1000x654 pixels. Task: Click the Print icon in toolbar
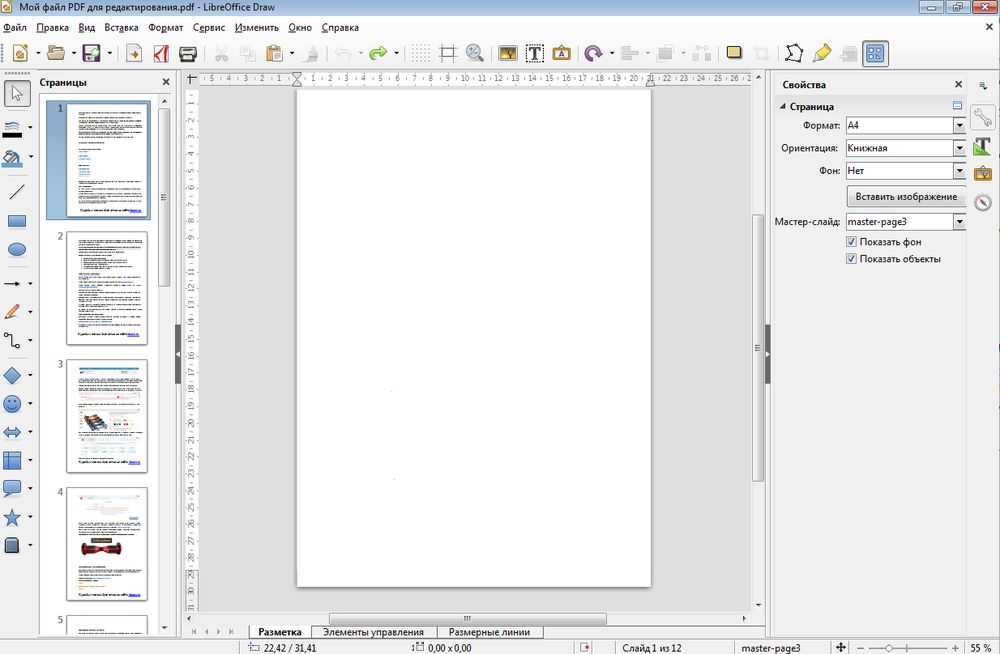(x=187, y=53)
